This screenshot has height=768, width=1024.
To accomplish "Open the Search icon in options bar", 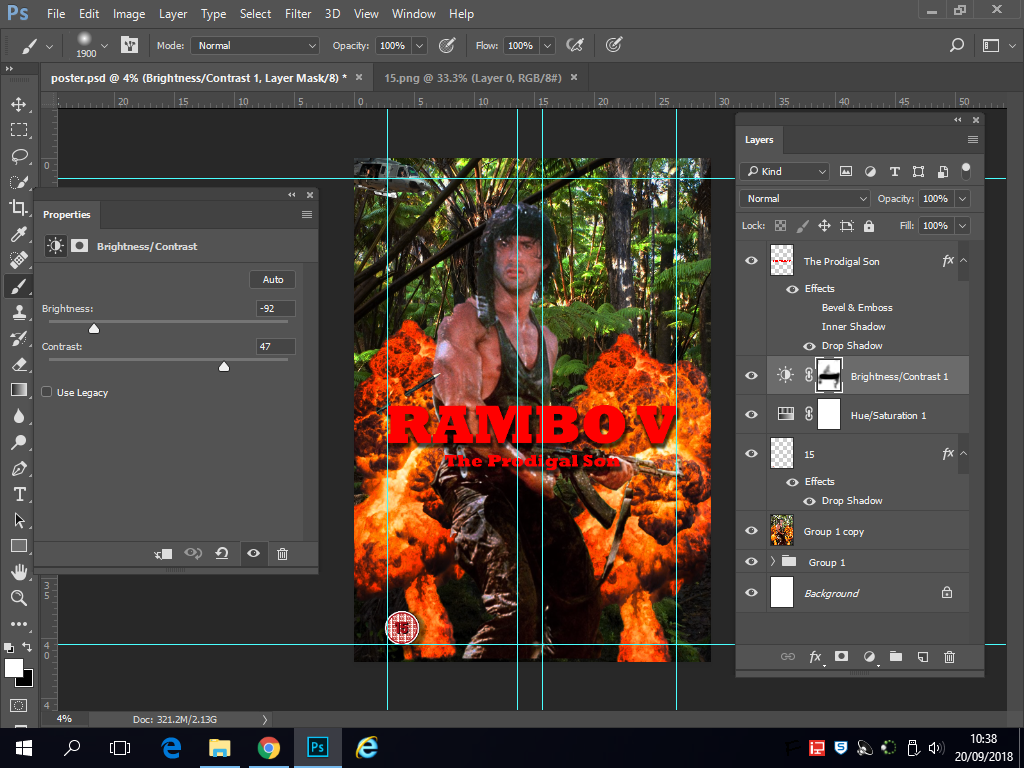I will click(x=956, y=45).
